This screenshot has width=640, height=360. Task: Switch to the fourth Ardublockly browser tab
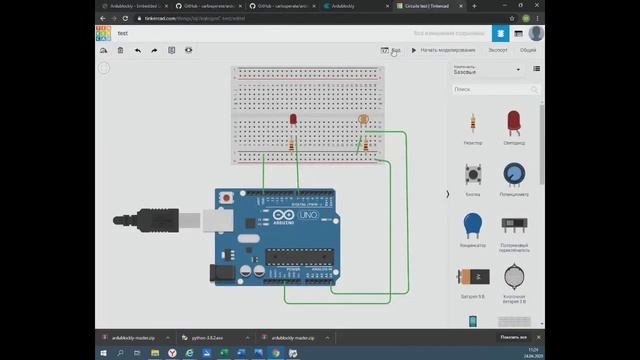[x=355, y=6]
